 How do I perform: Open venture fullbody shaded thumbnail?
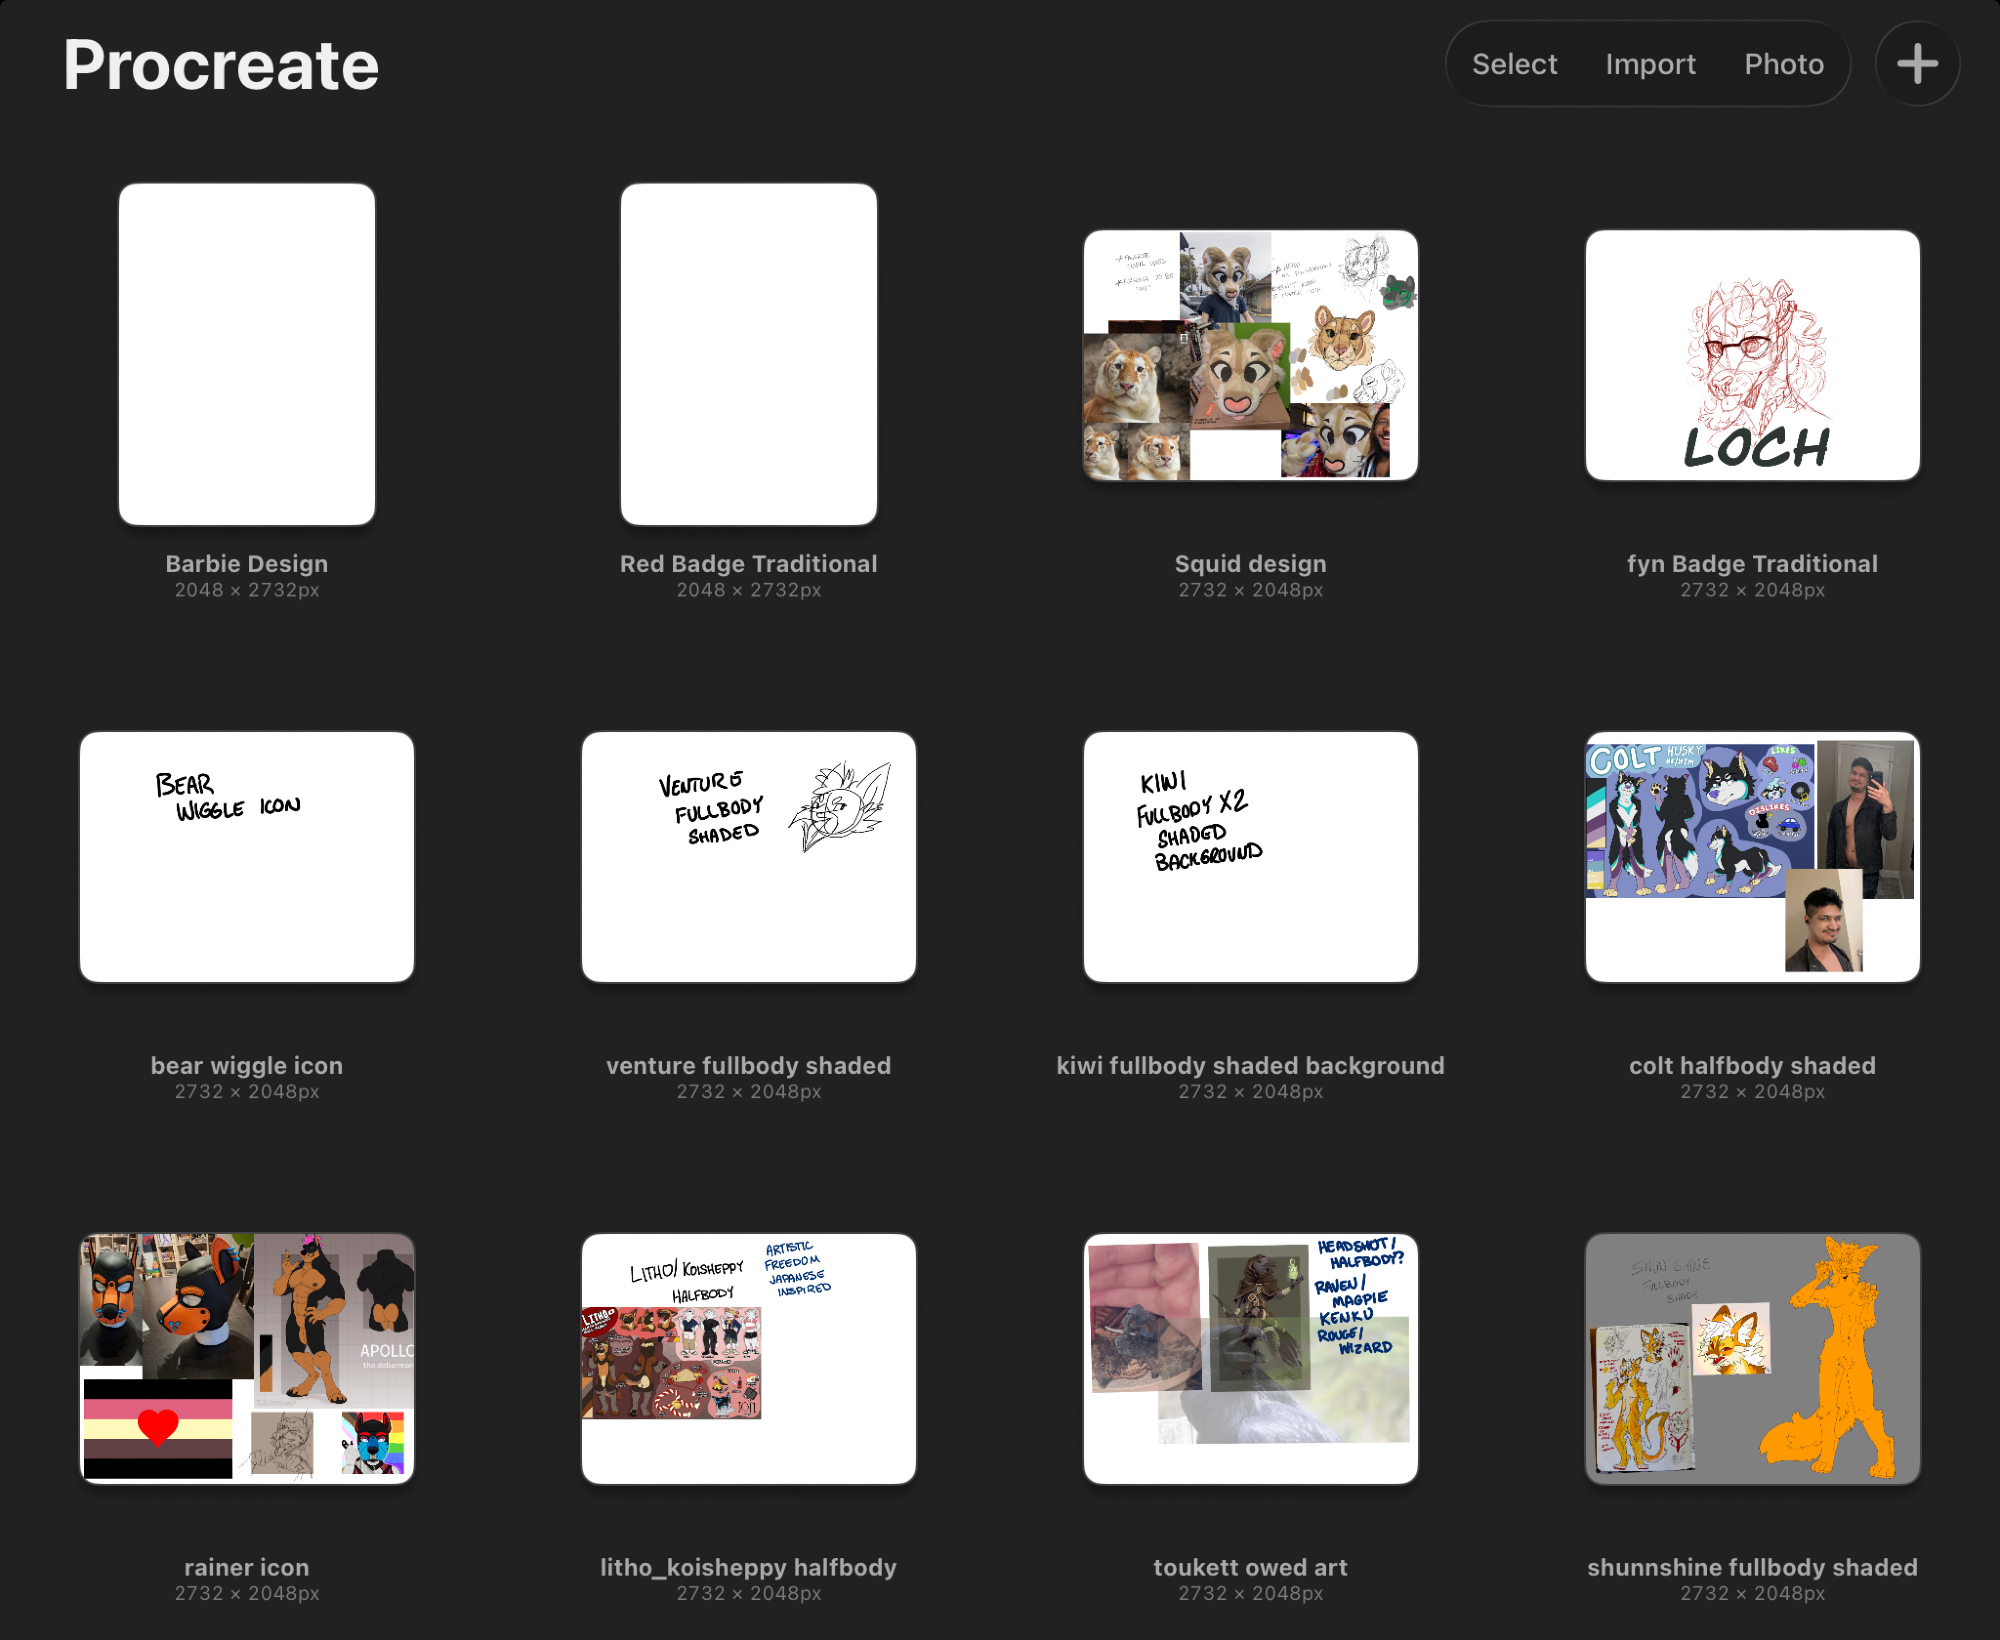(x=748, y=857)
